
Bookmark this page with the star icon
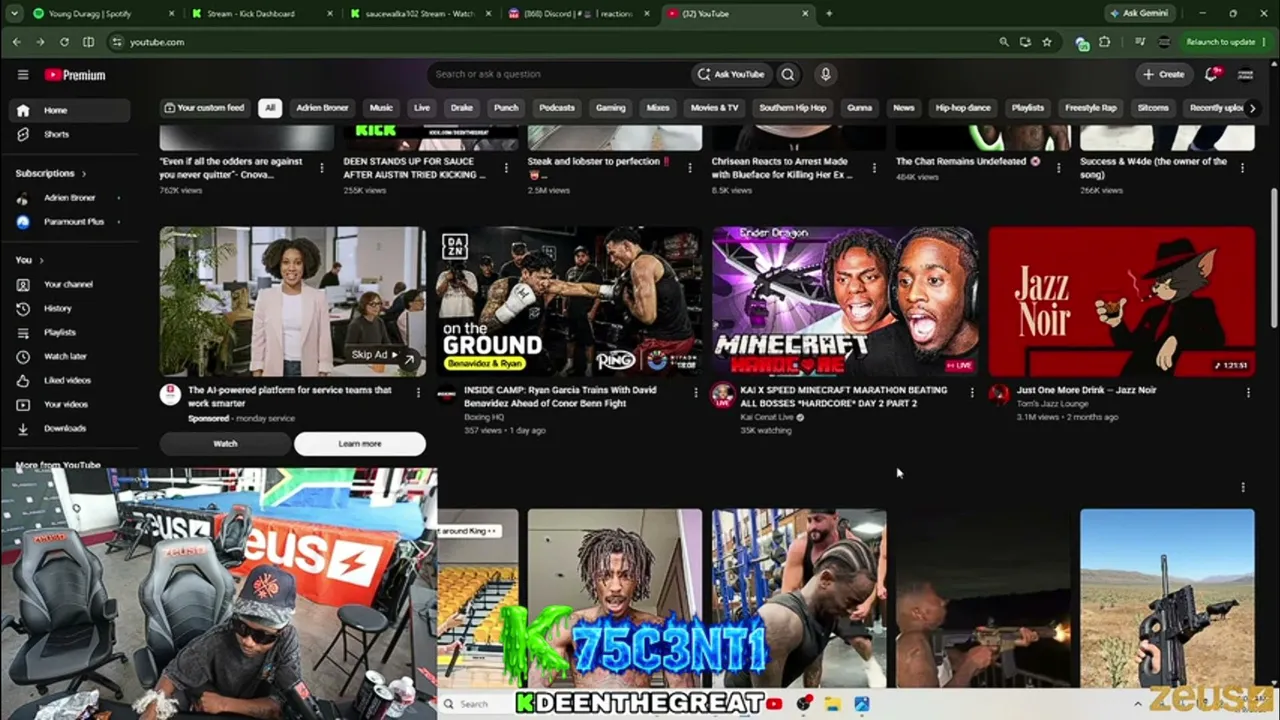1047,42
